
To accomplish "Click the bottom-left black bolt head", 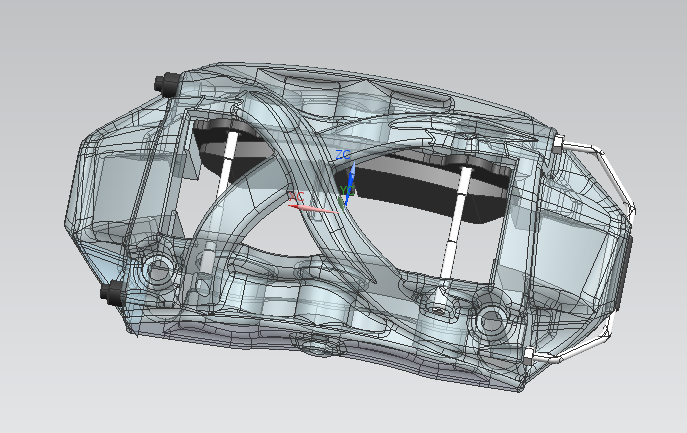I will click(x=112, y=293).
